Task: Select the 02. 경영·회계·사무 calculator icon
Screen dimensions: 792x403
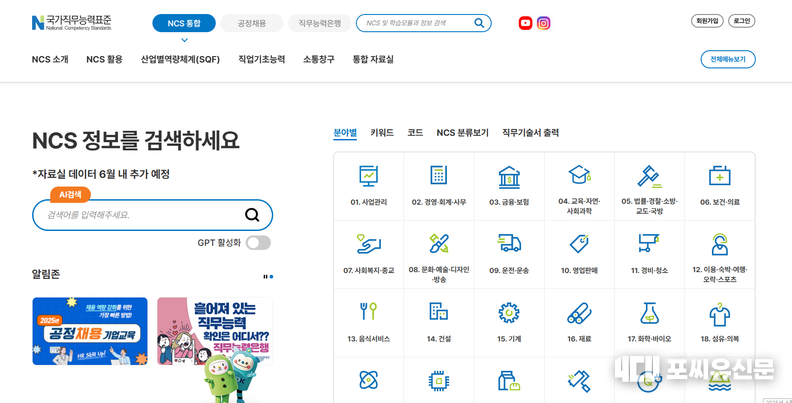Action: [x=438, y=175]
